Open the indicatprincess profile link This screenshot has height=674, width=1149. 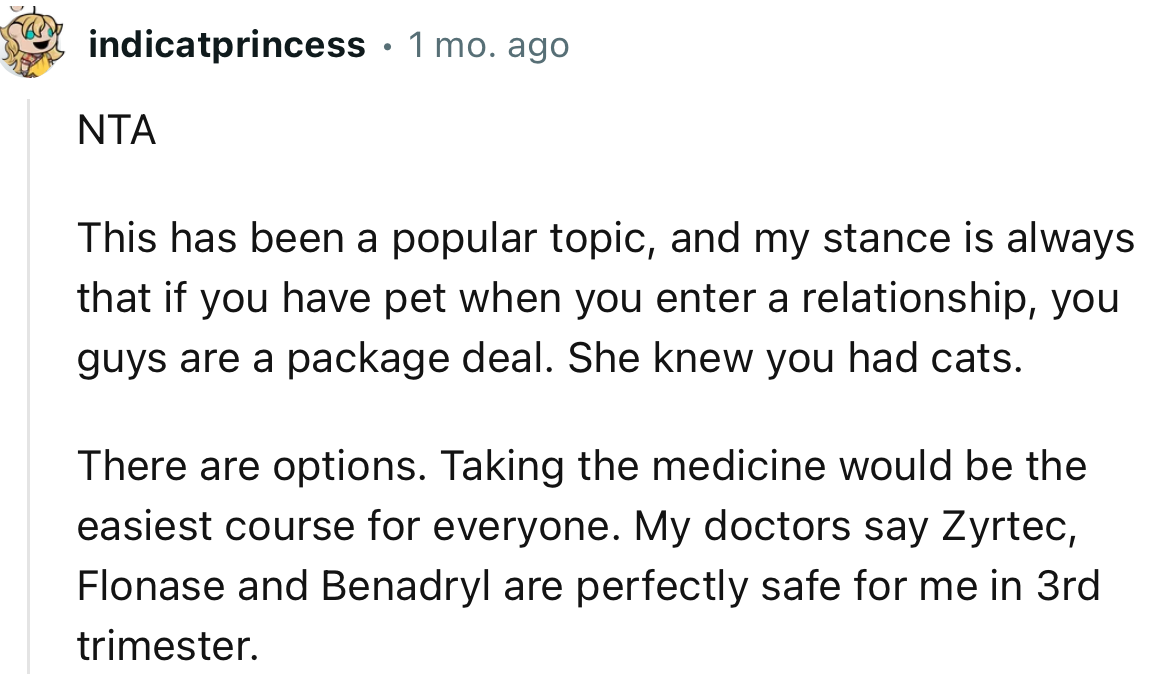tap(227, 45)
